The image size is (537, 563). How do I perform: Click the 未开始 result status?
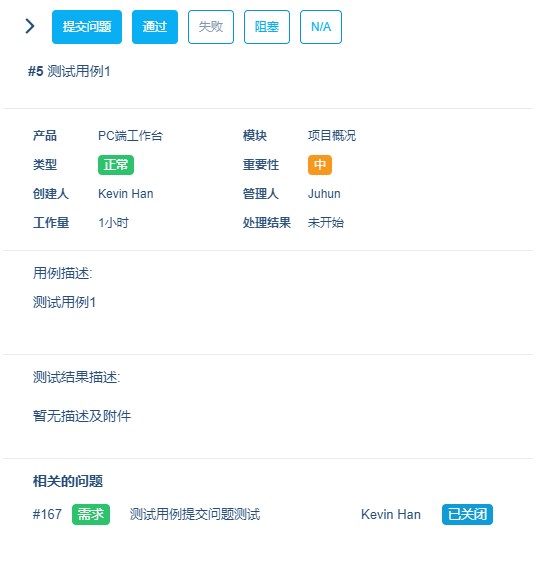326,223
